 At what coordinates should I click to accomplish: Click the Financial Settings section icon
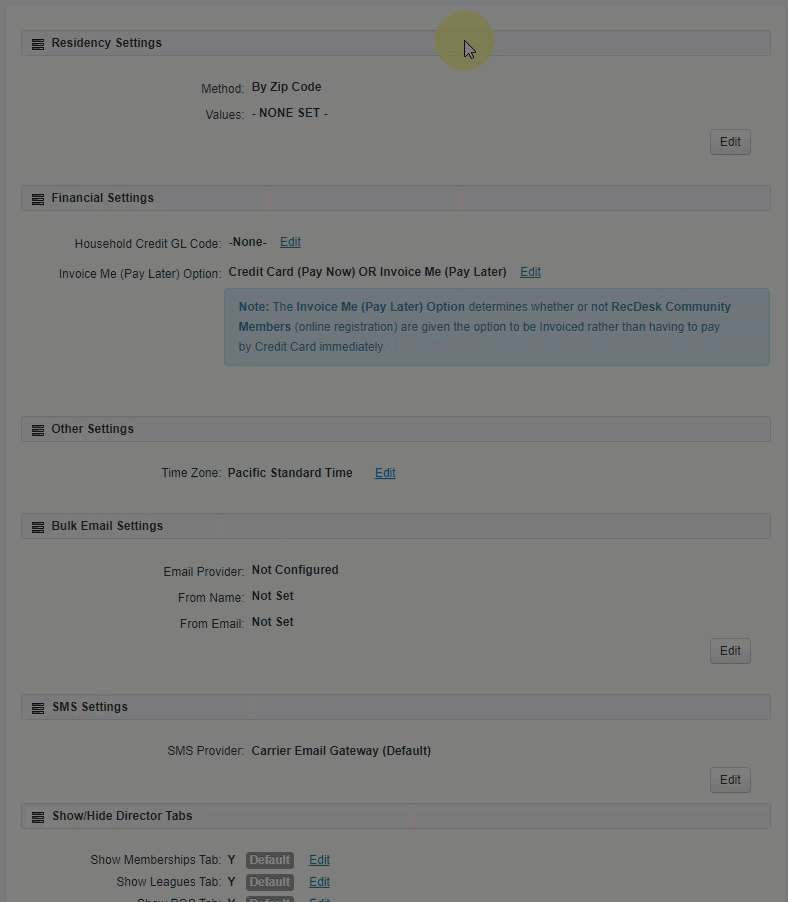pyautogui.click(x=38, y=199)
